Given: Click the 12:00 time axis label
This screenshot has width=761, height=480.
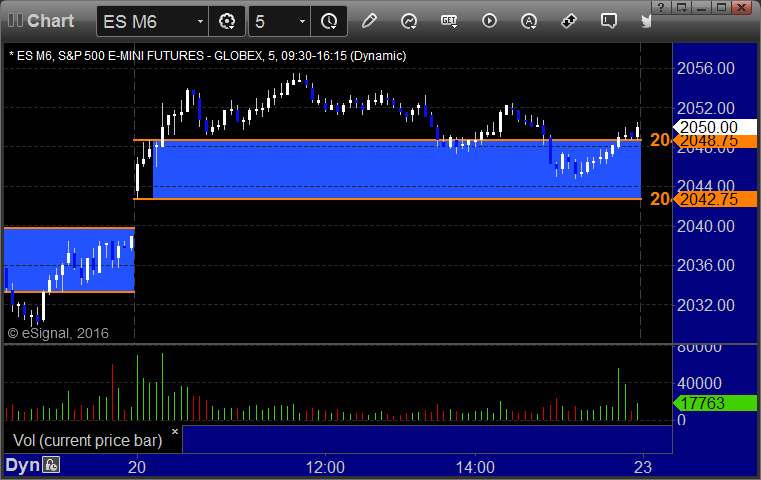Looking at the screenshot, I should coord(325,467).
